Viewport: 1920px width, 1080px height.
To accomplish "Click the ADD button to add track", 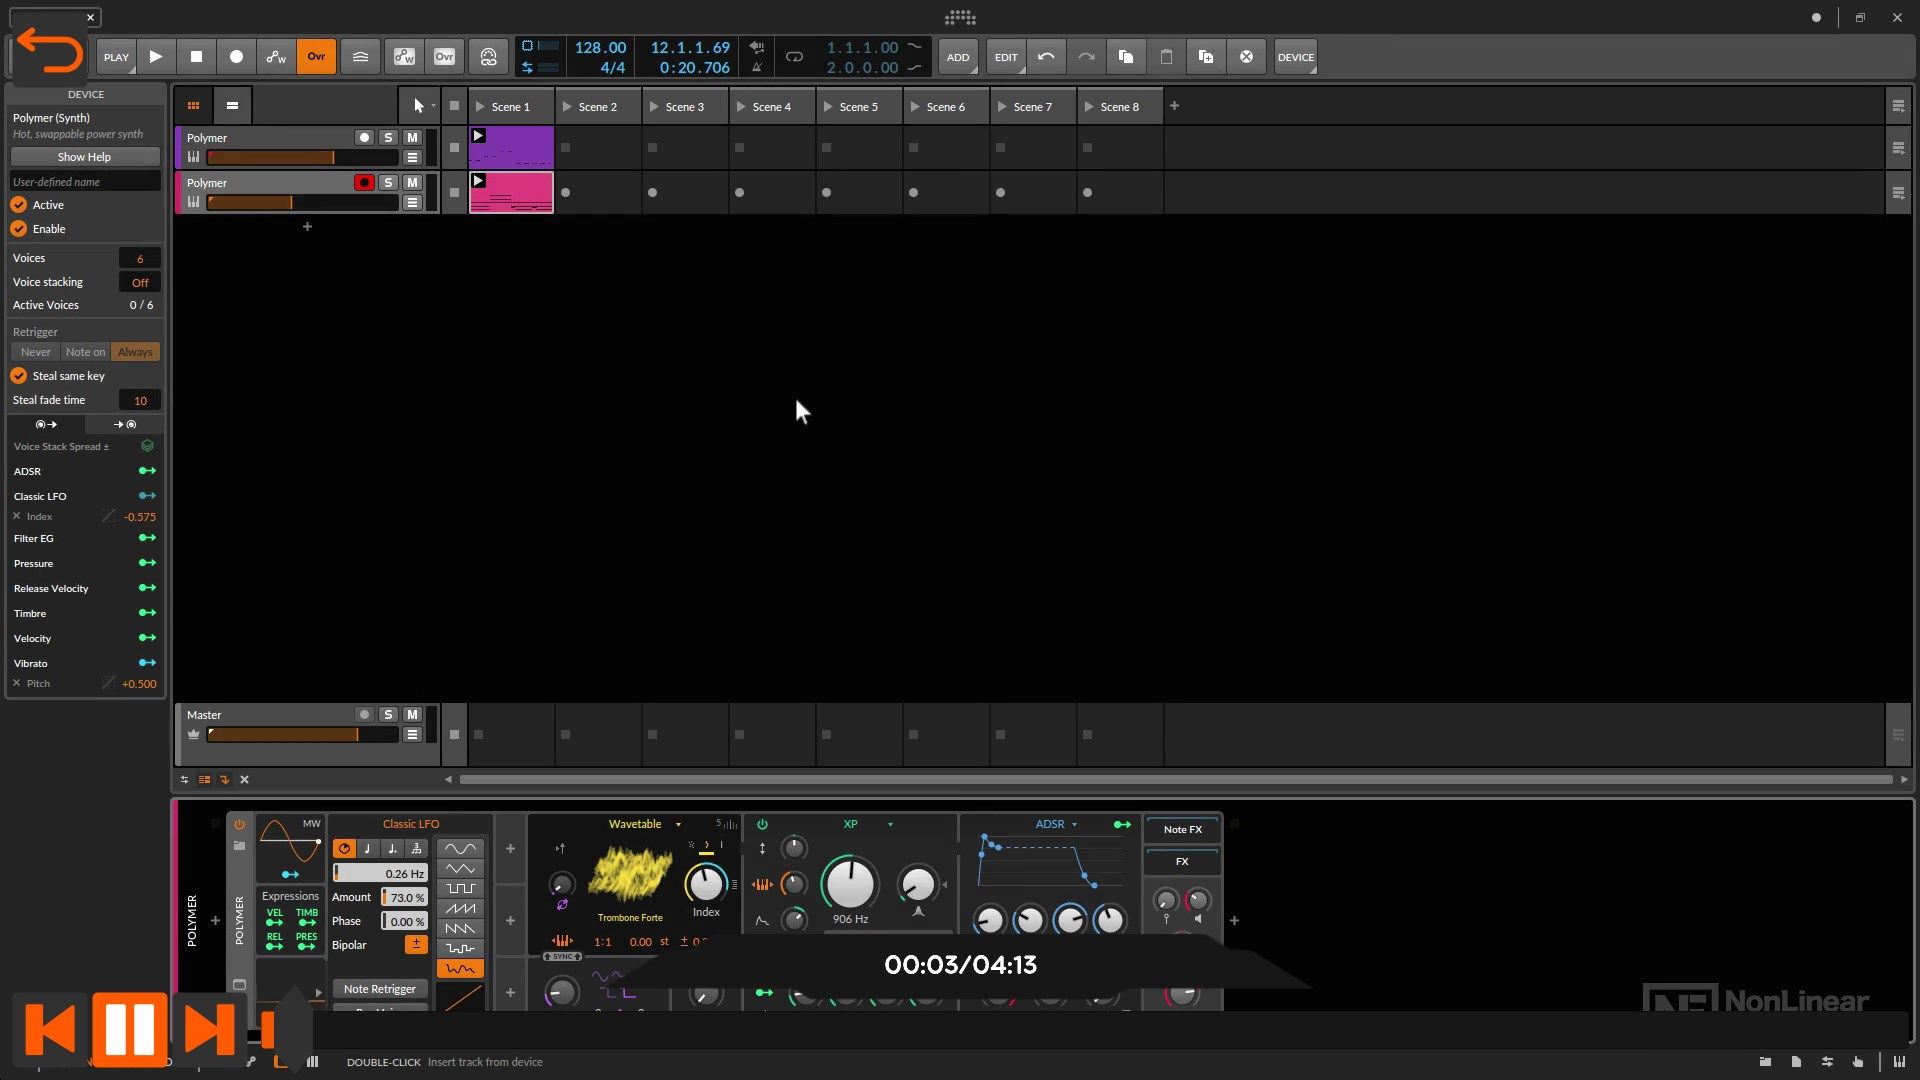I will [x=959, y=55].
